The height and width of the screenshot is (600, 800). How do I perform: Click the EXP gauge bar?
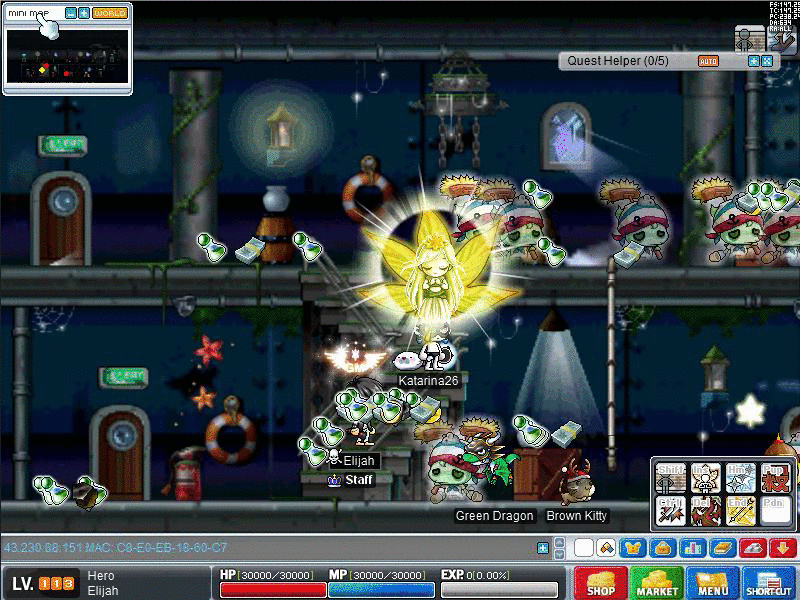tap(499, 590)
